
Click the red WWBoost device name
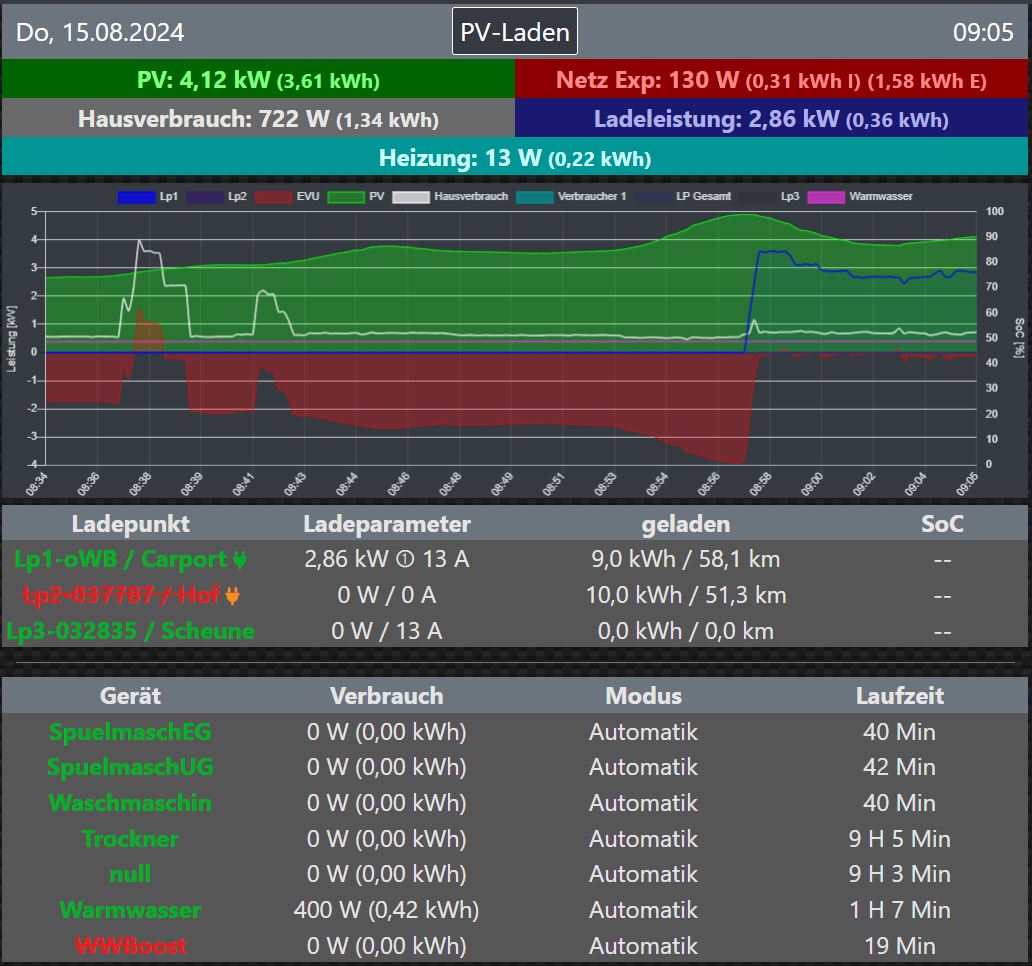(x=130, y=946)
